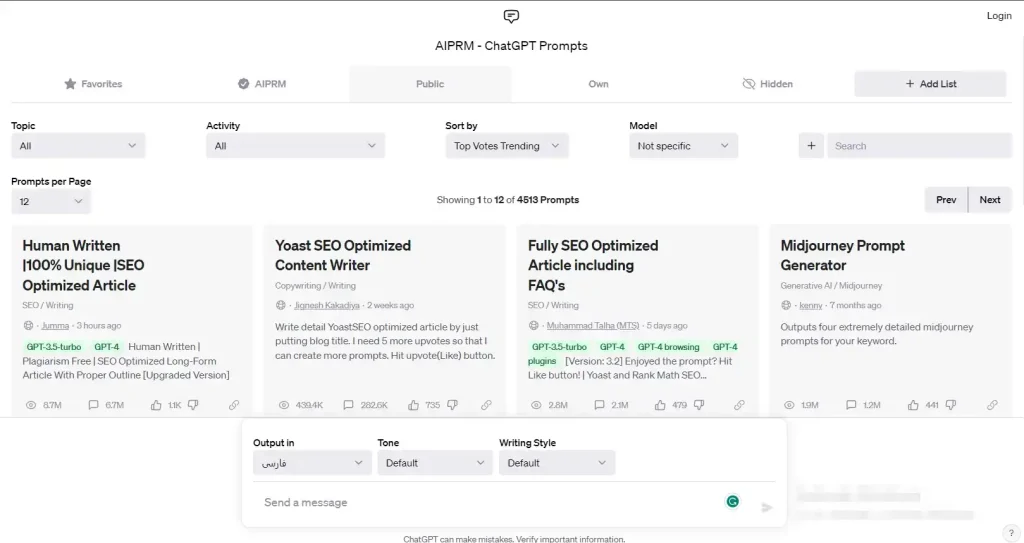
Task: Copy link of Fully SEO Optimized Article prompt
Action: [739, 405]
